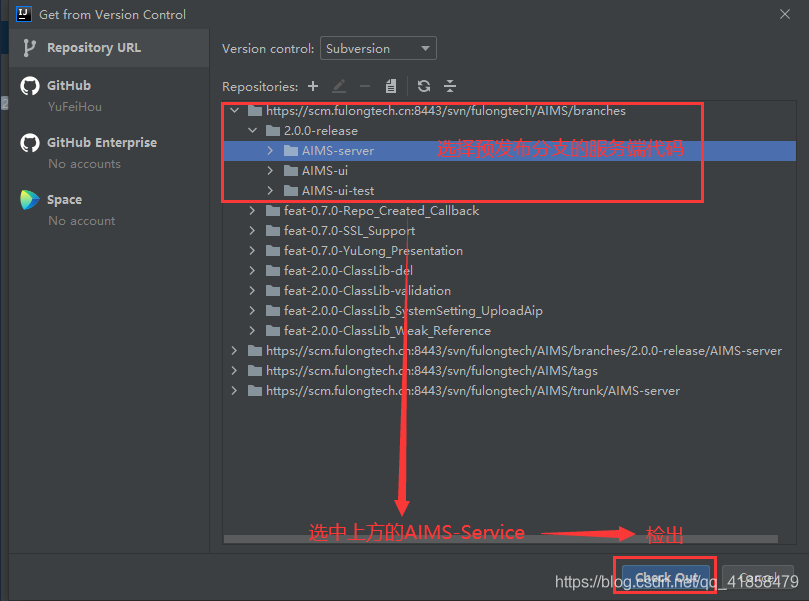The image size is (809, 601).
Task: Click the AIMS-server folder icon
Action: click(x=291, y=151)
